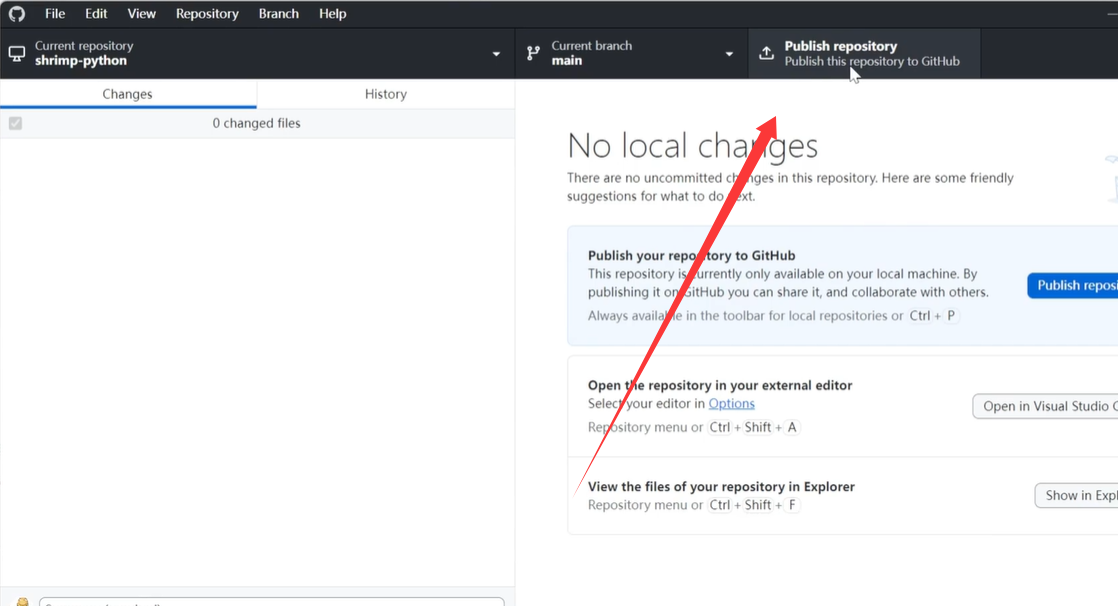
Task: Click Open in Visual Studio Code button
Action: [1045, 406]
